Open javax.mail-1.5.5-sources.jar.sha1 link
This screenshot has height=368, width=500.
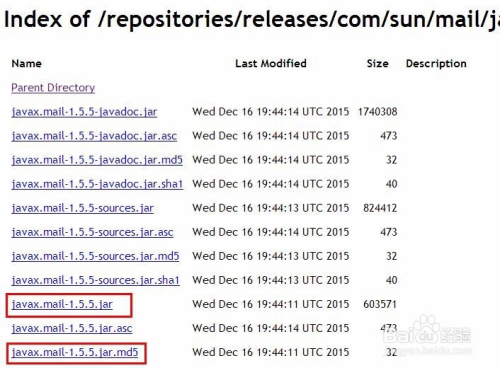coord(96,280)
